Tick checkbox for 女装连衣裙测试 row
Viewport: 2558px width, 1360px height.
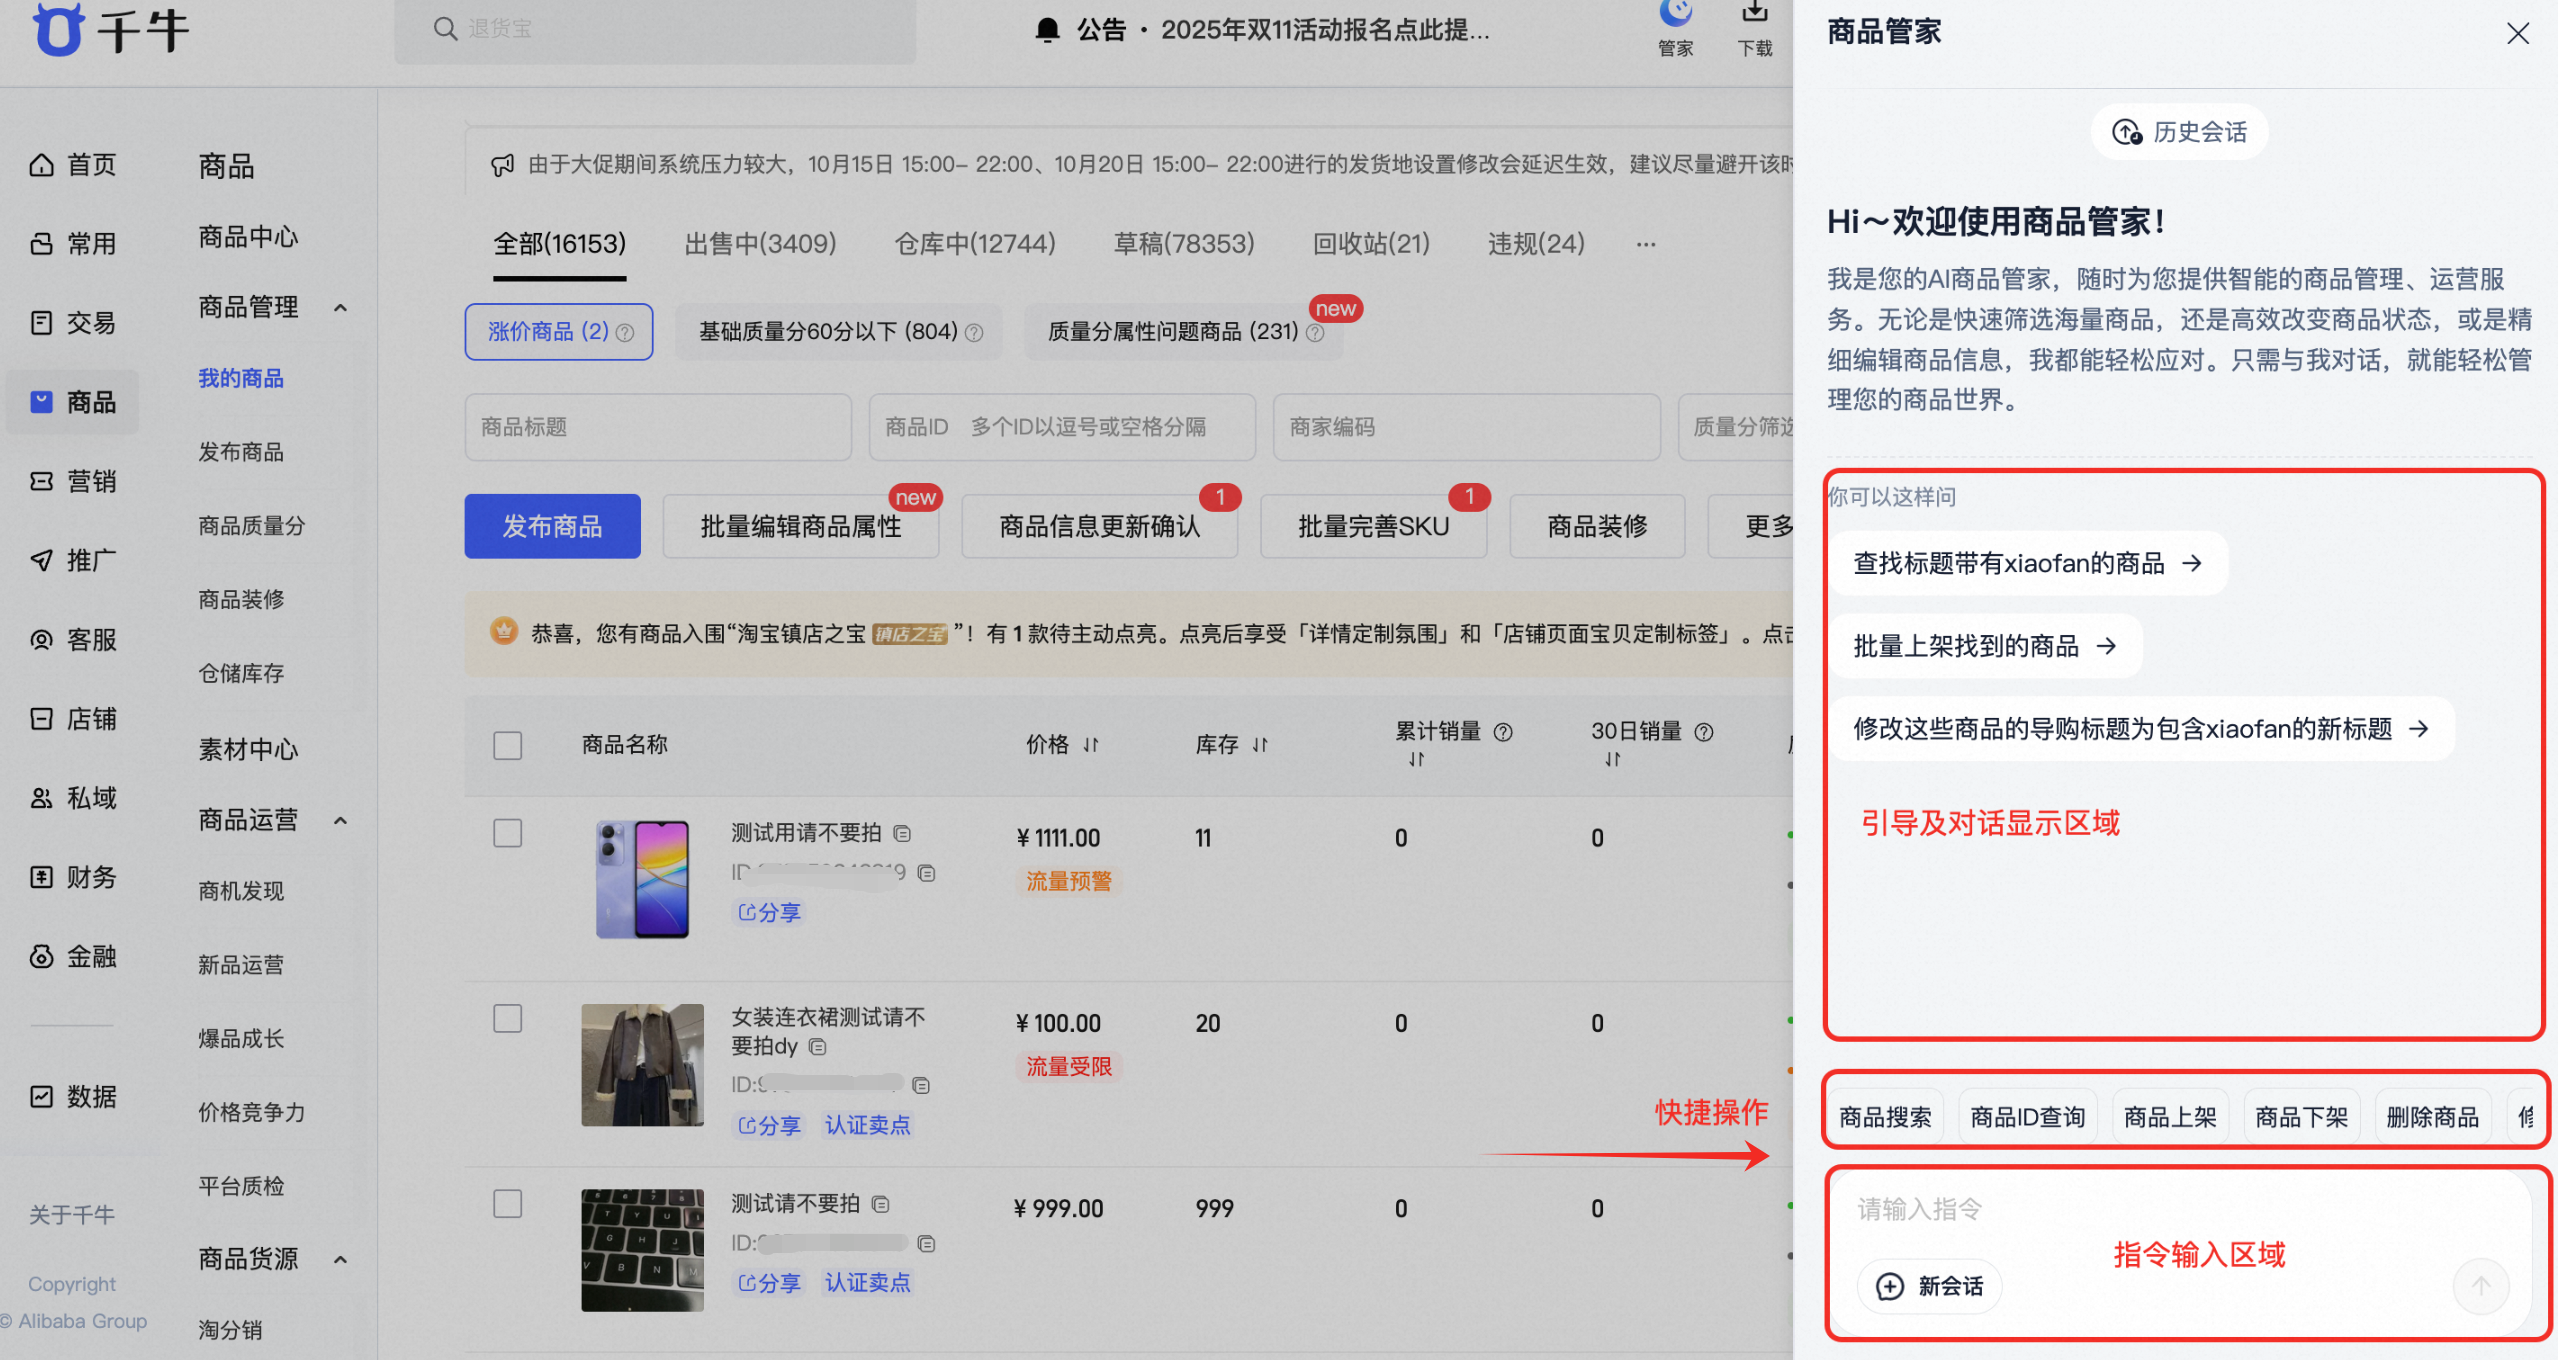508,1018
